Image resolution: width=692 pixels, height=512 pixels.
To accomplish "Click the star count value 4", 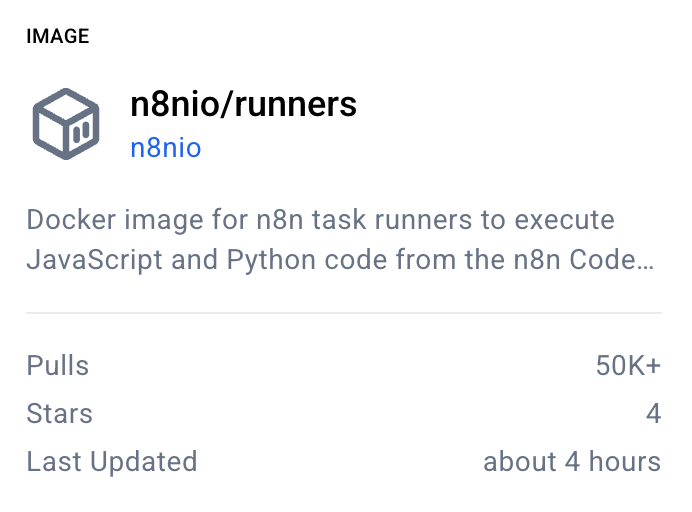I will tap(653, 414).
